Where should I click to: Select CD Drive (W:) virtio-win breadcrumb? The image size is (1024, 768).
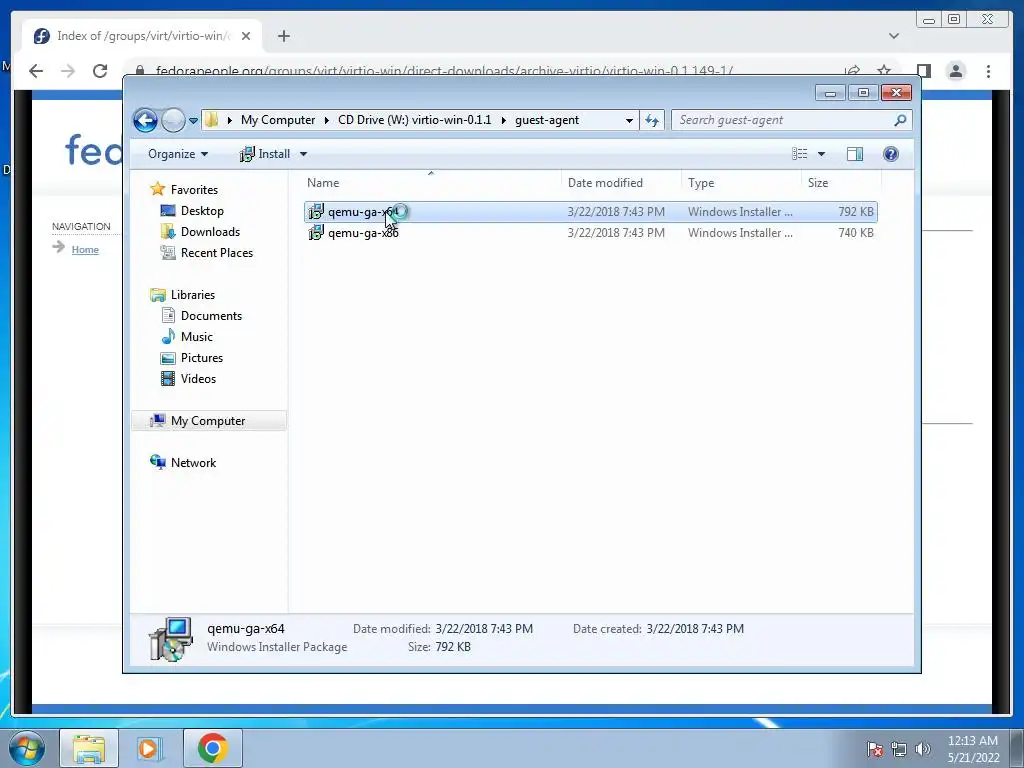pyautogui.click(x=414, y=120)
